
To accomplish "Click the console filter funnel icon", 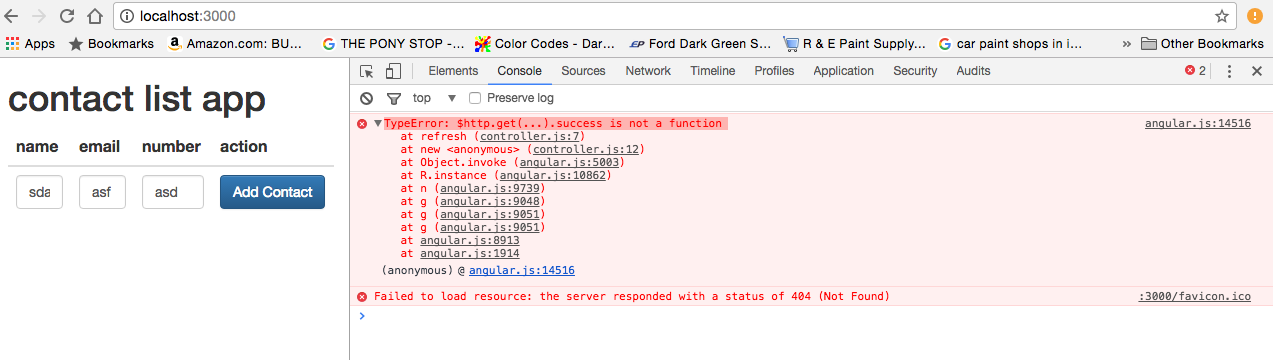I will click(393, 98).
